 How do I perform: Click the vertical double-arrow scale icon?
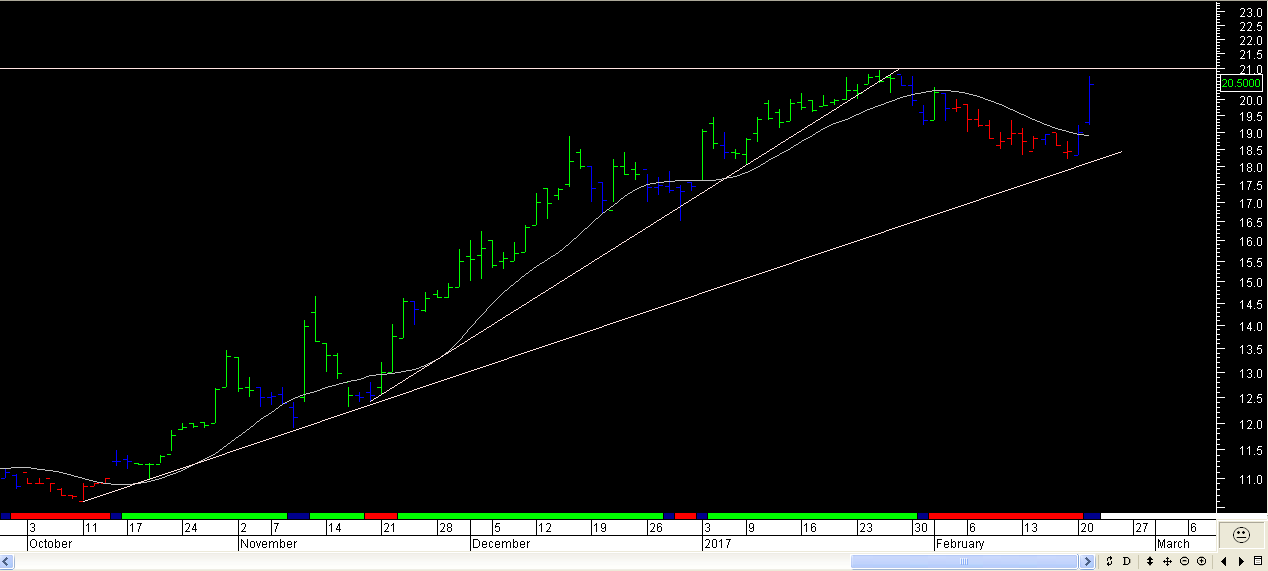tap(1150, 561)
